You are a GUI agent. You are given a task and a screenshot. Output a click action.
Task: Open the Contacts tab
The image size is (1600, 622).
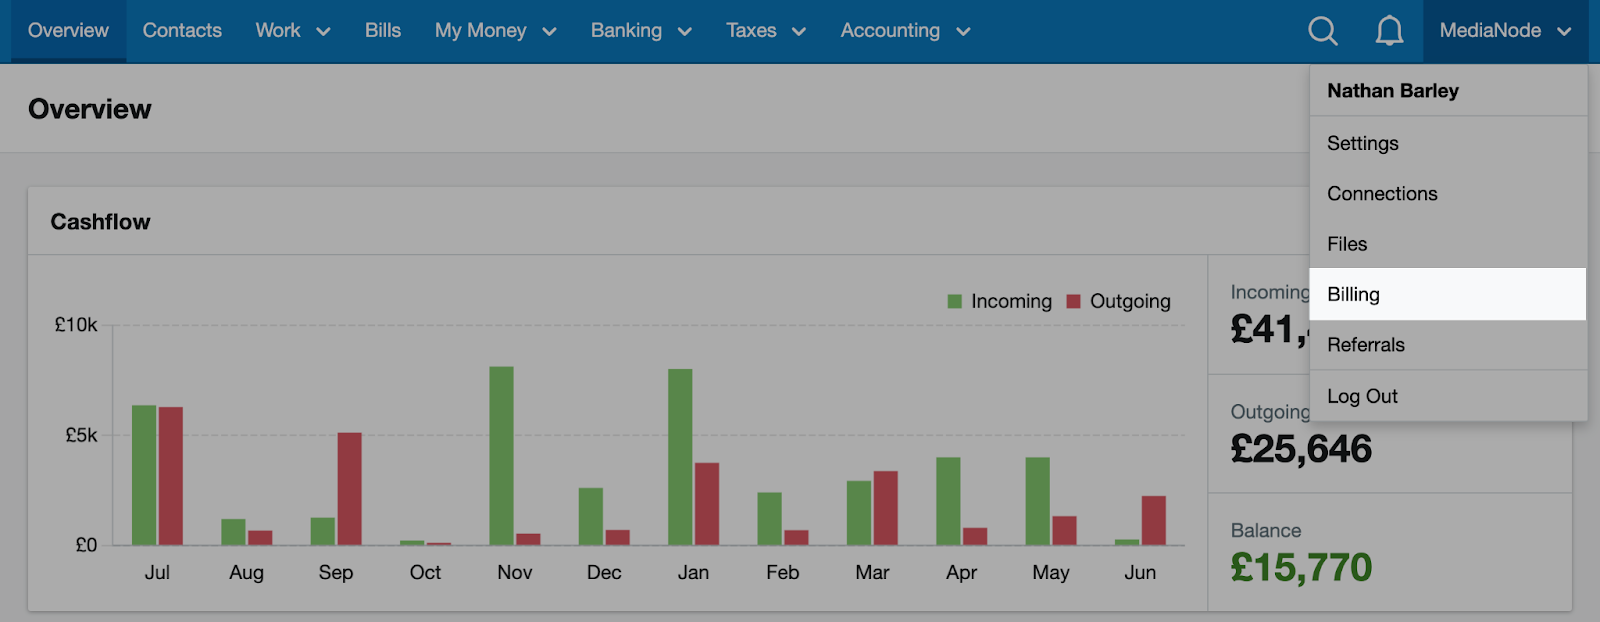pos(182,31)
